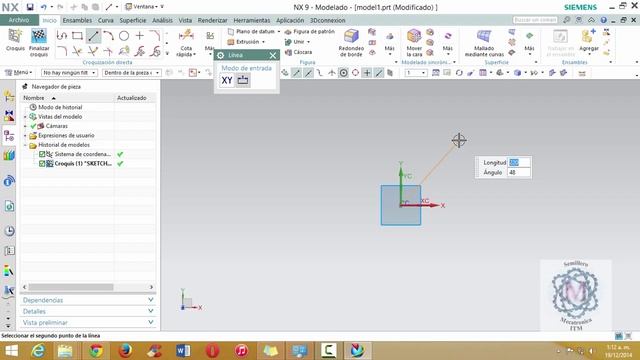
Task: Click the Mover la cara tool
Action: (x=414, y=43)
